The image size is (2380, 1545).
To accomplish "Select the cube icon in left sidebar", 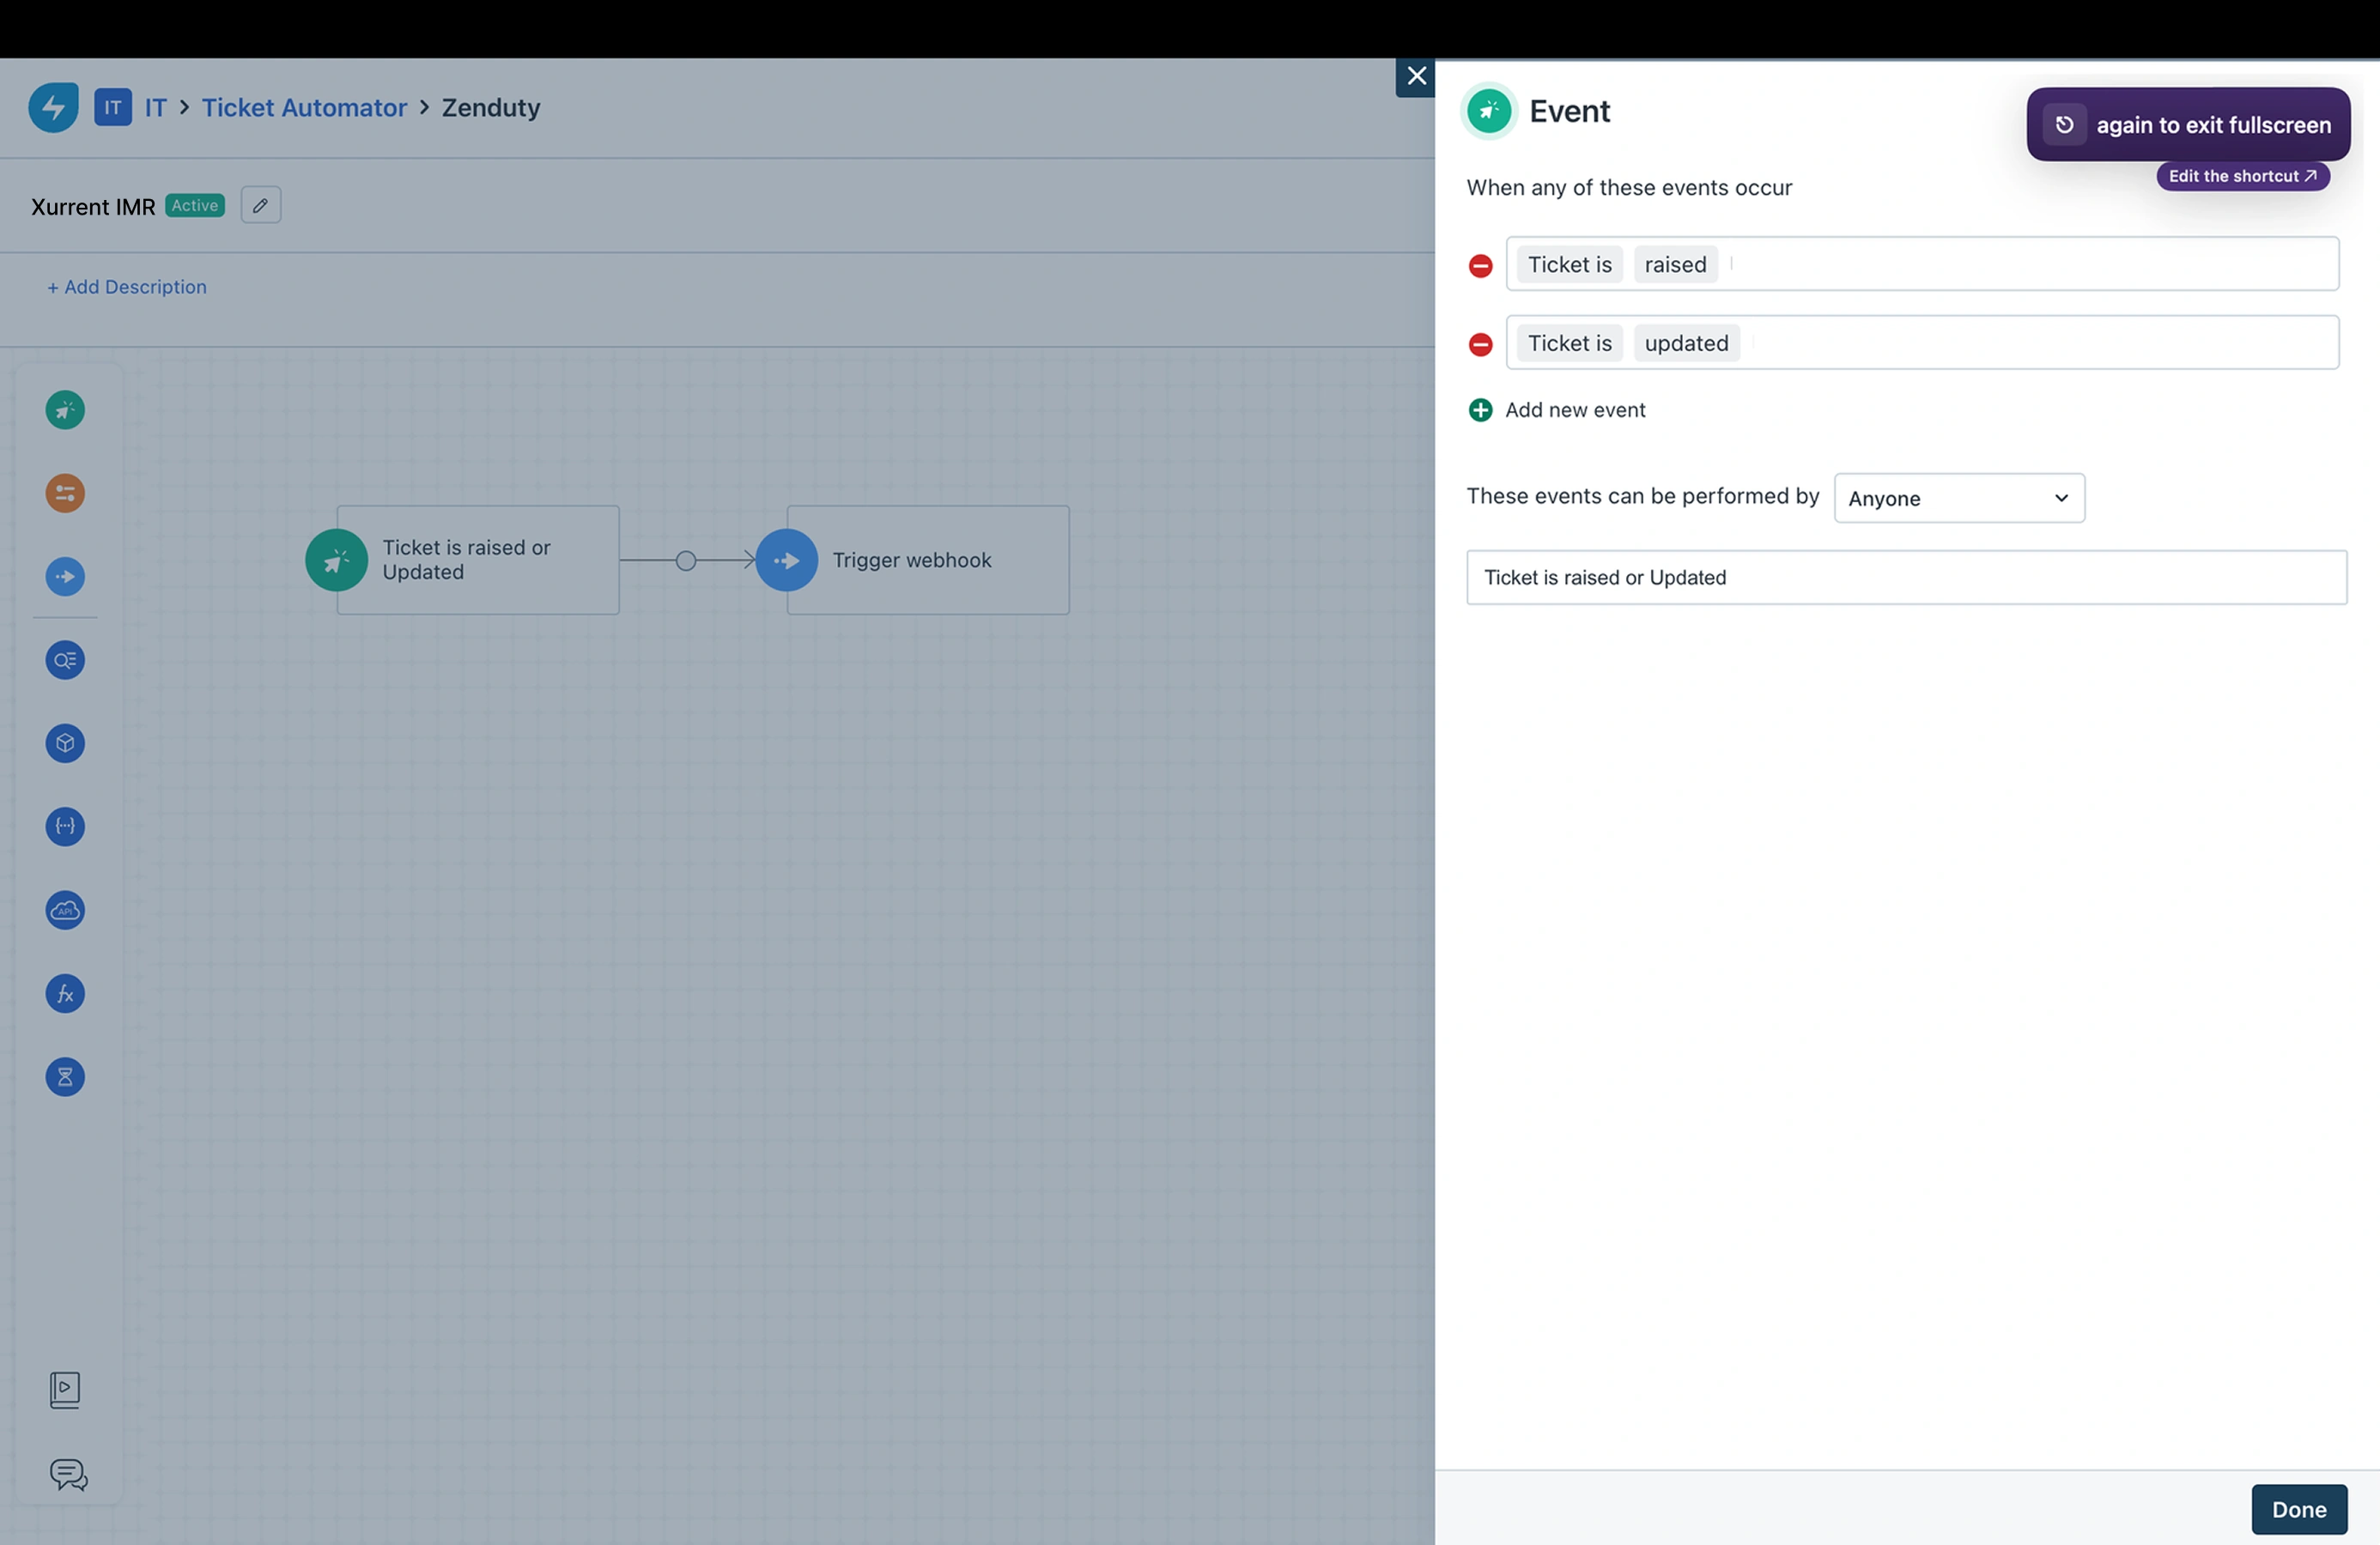I will (65, 743).
